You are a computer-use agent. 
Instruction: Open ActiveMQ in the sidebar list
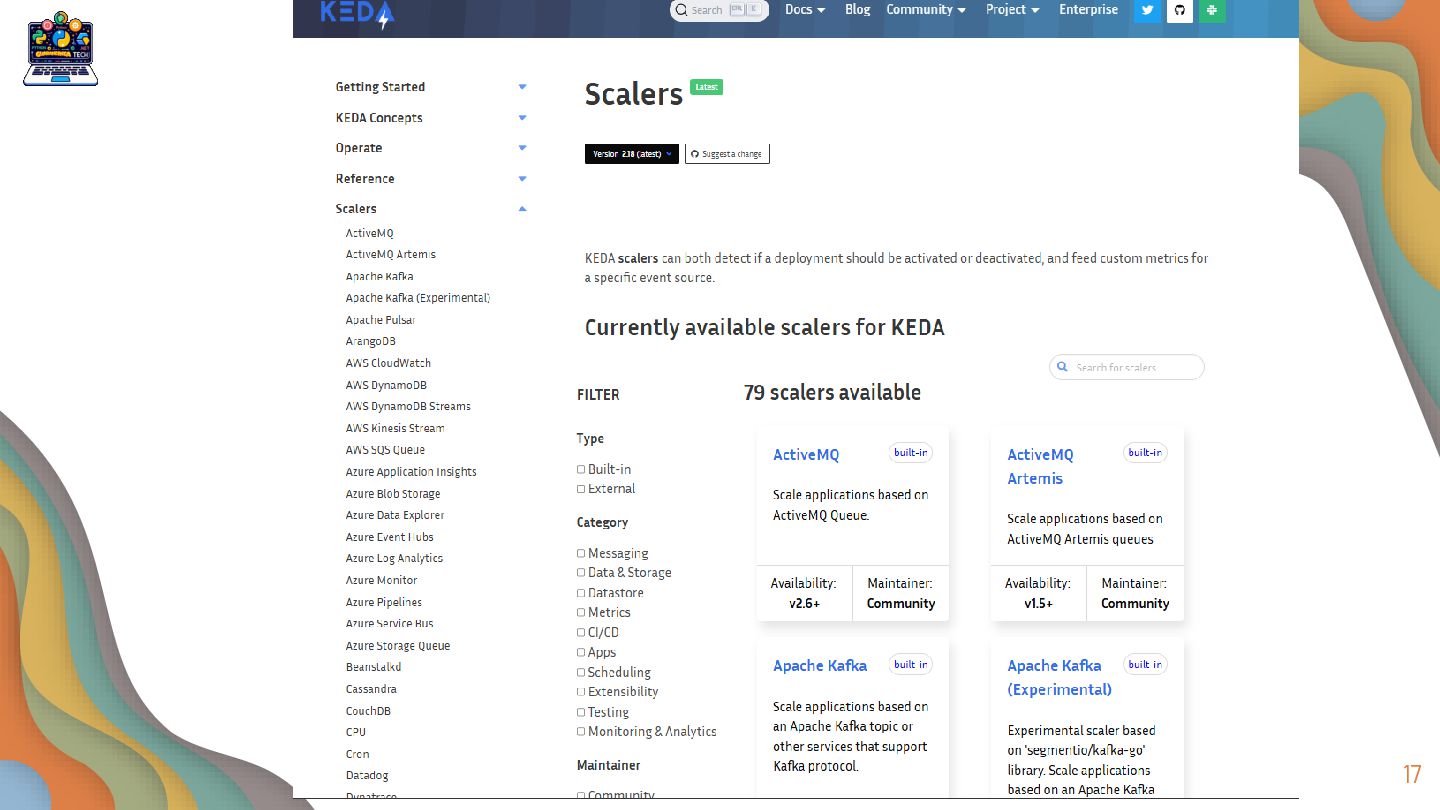pyautogui.click(x=370, y=233)
